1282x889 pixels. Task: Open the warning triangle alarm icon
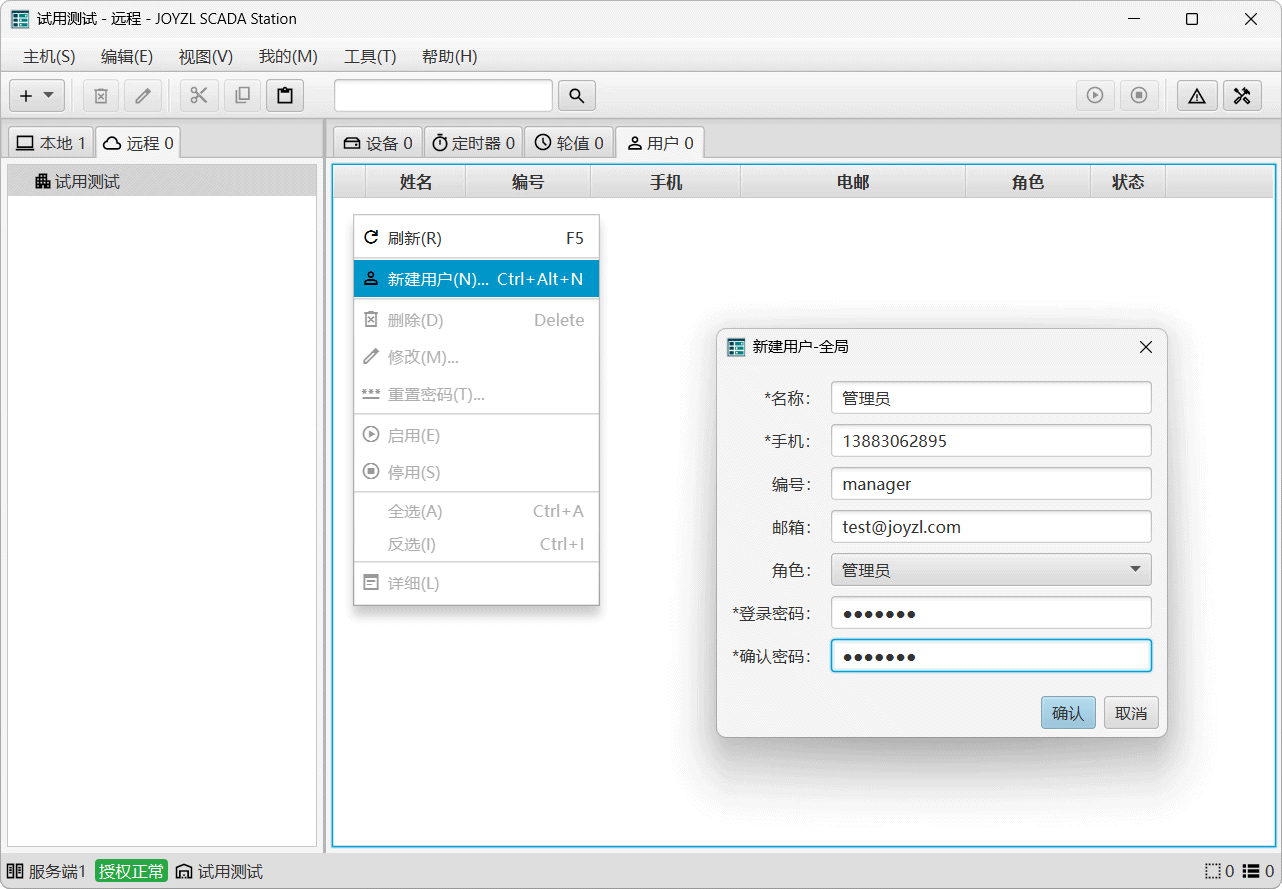tap(1197, 96)
